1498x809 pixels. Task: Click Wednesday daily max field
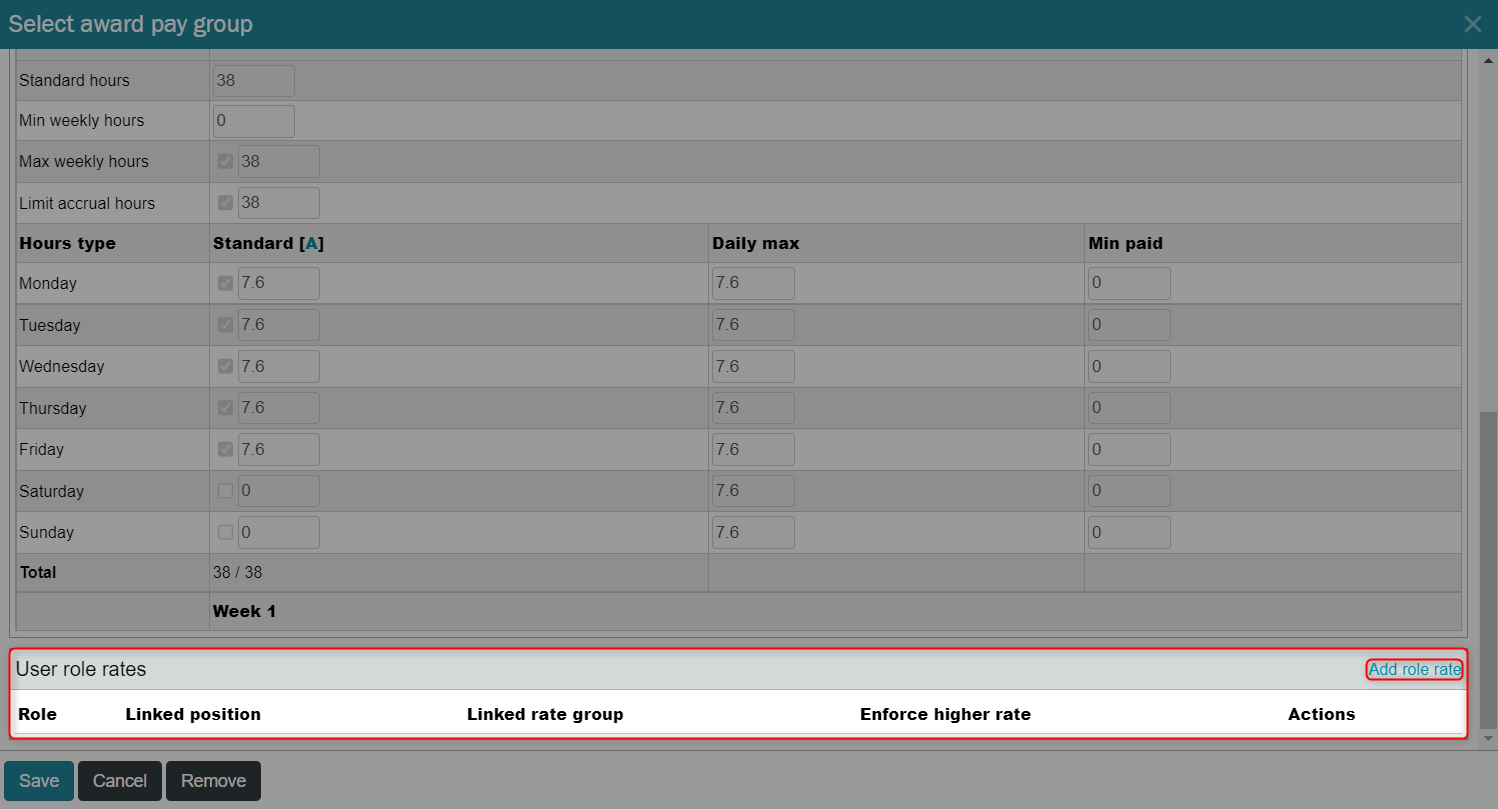pyautogui.click(x=753, y=367)
